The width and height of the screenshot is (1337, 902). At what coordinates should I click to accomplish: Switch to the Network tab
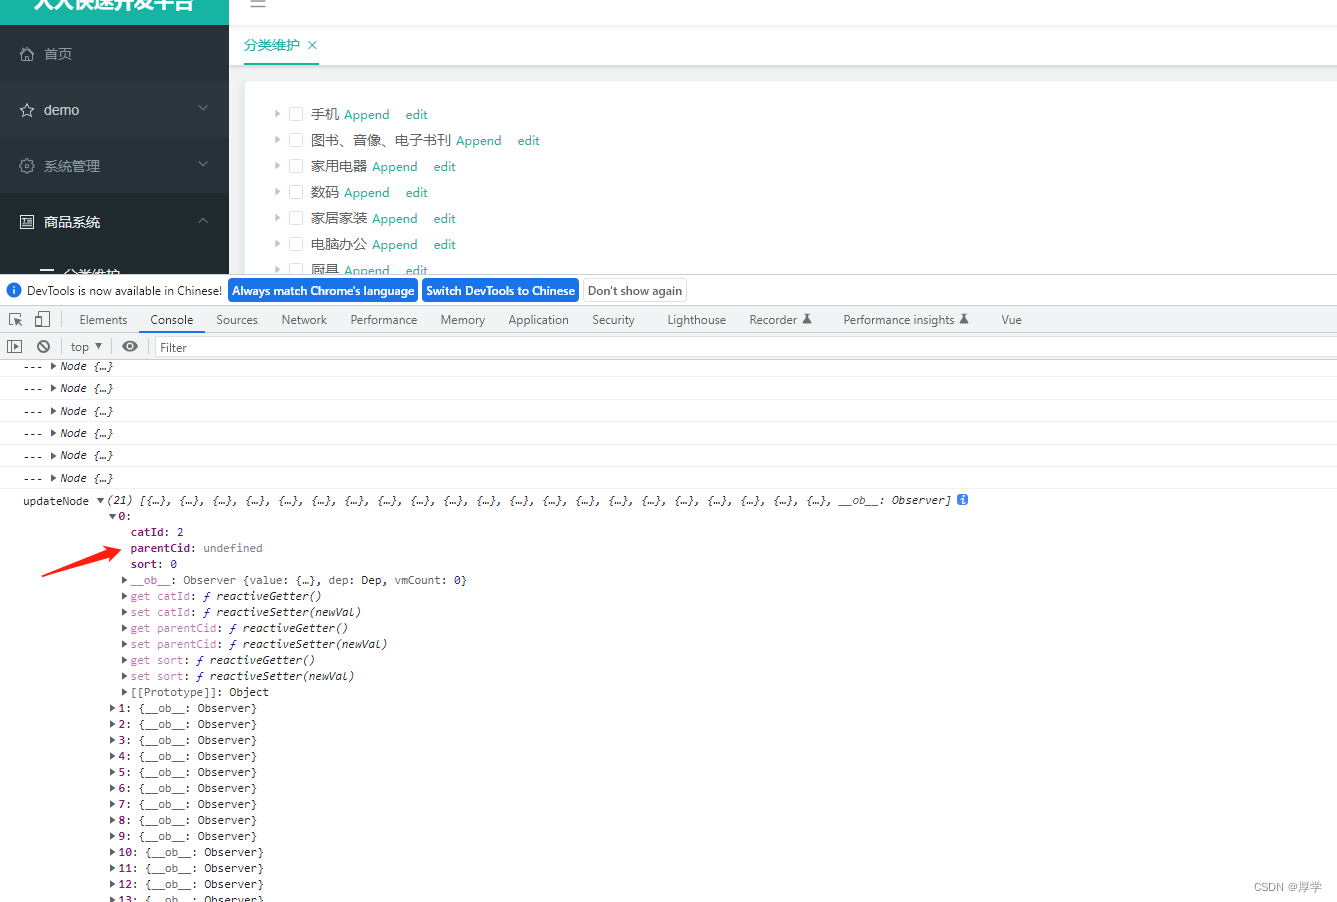point(304,320)
